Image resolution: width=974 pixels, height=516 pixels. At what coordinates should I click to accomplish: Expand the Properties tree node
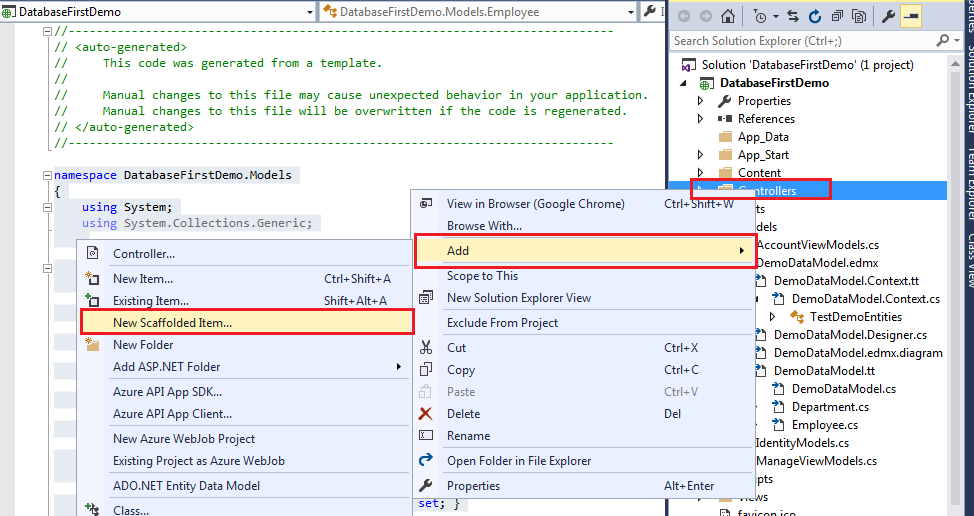701,101
